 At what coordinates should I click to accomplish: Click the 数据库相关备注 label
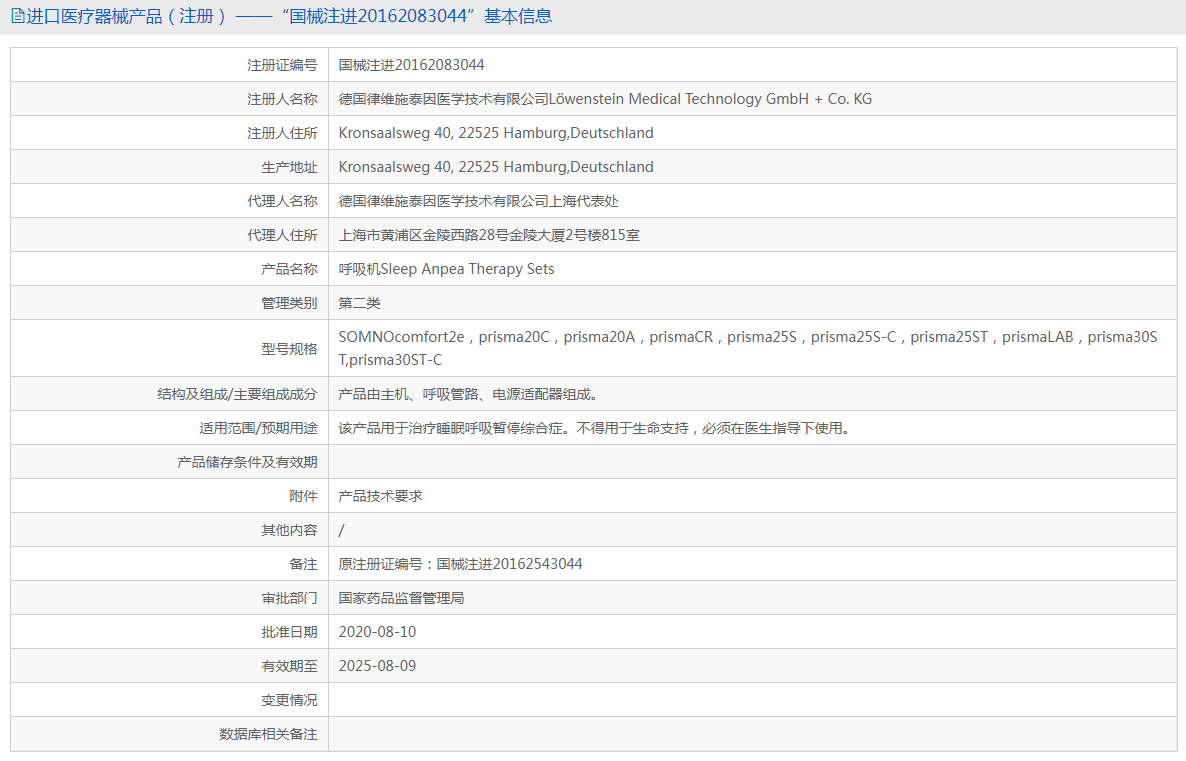(x=269, y=735)
